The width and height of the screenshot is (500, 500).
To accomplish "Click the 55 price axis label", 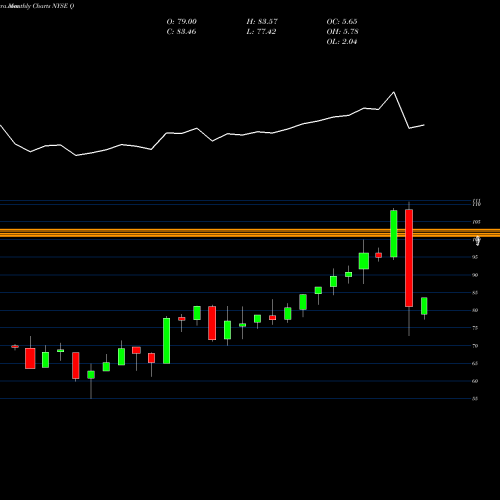I will pos(475,399).
